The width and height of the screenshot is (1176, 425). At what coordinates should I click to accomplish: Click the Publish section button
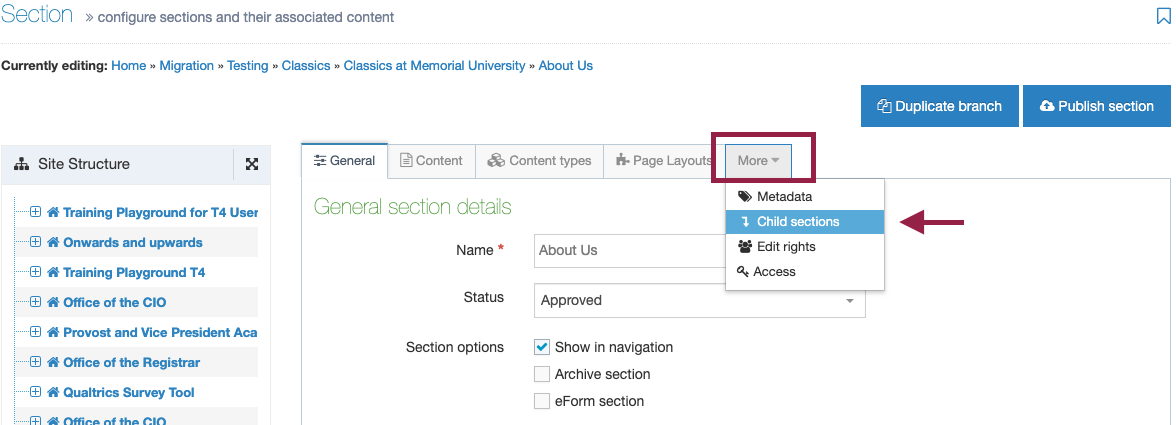pos(1096,106)
